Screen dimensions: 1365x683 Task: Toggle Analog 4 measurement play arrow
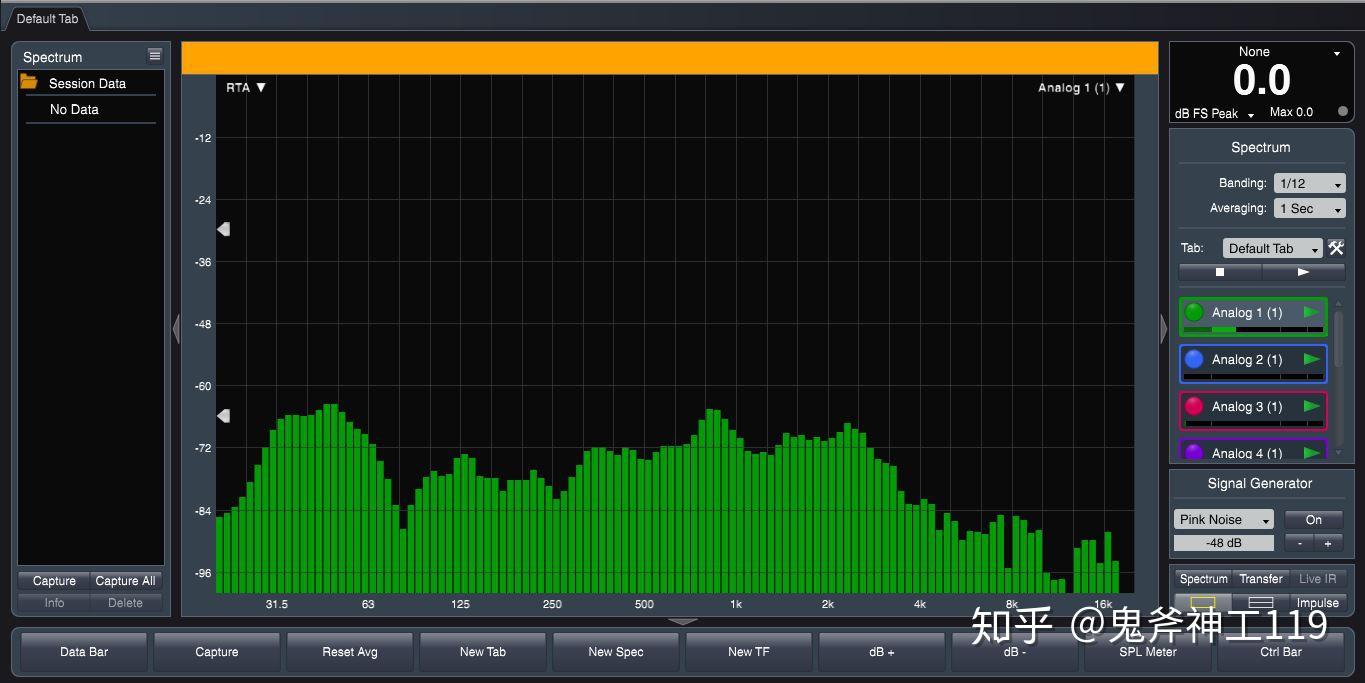pyautogui.click(x=1311, y=452)
